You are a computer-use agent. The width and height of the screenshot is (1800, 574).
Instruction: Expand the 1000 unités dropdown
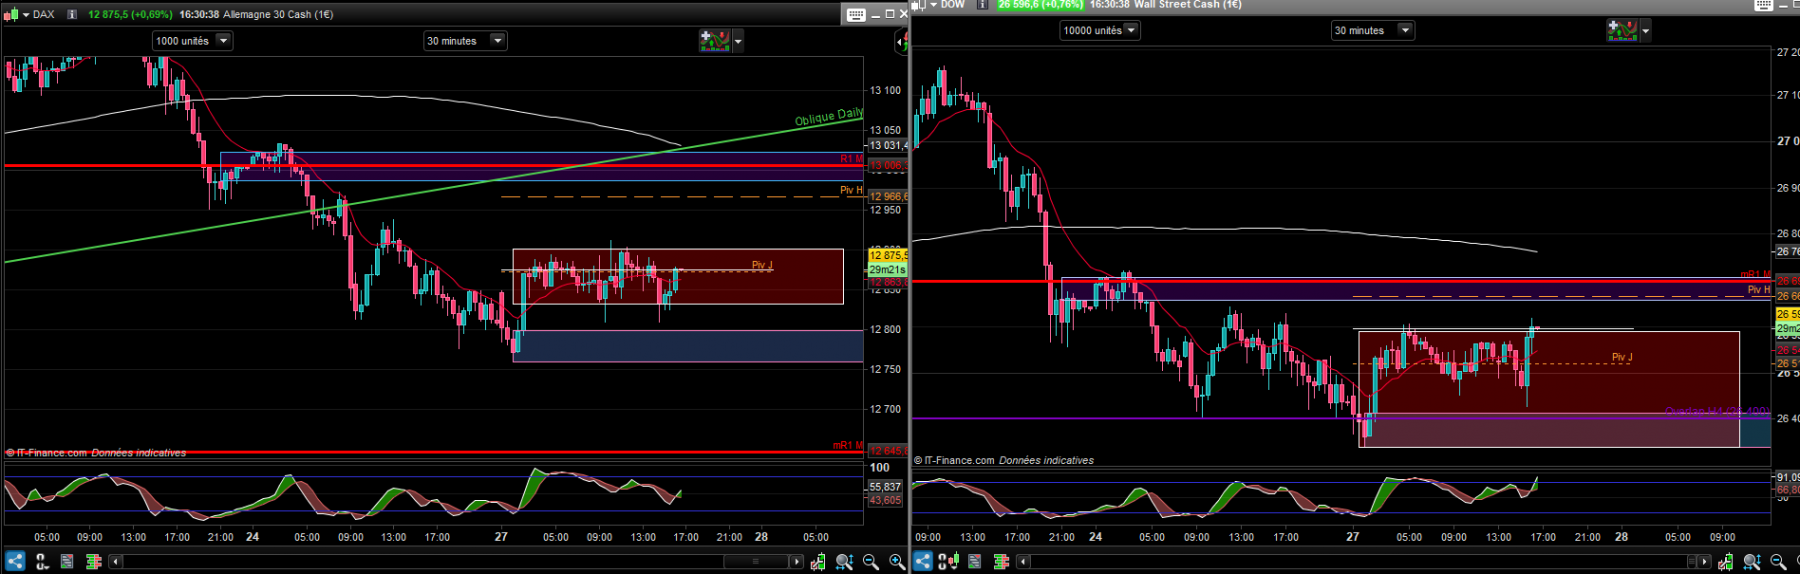pos(192,41)
